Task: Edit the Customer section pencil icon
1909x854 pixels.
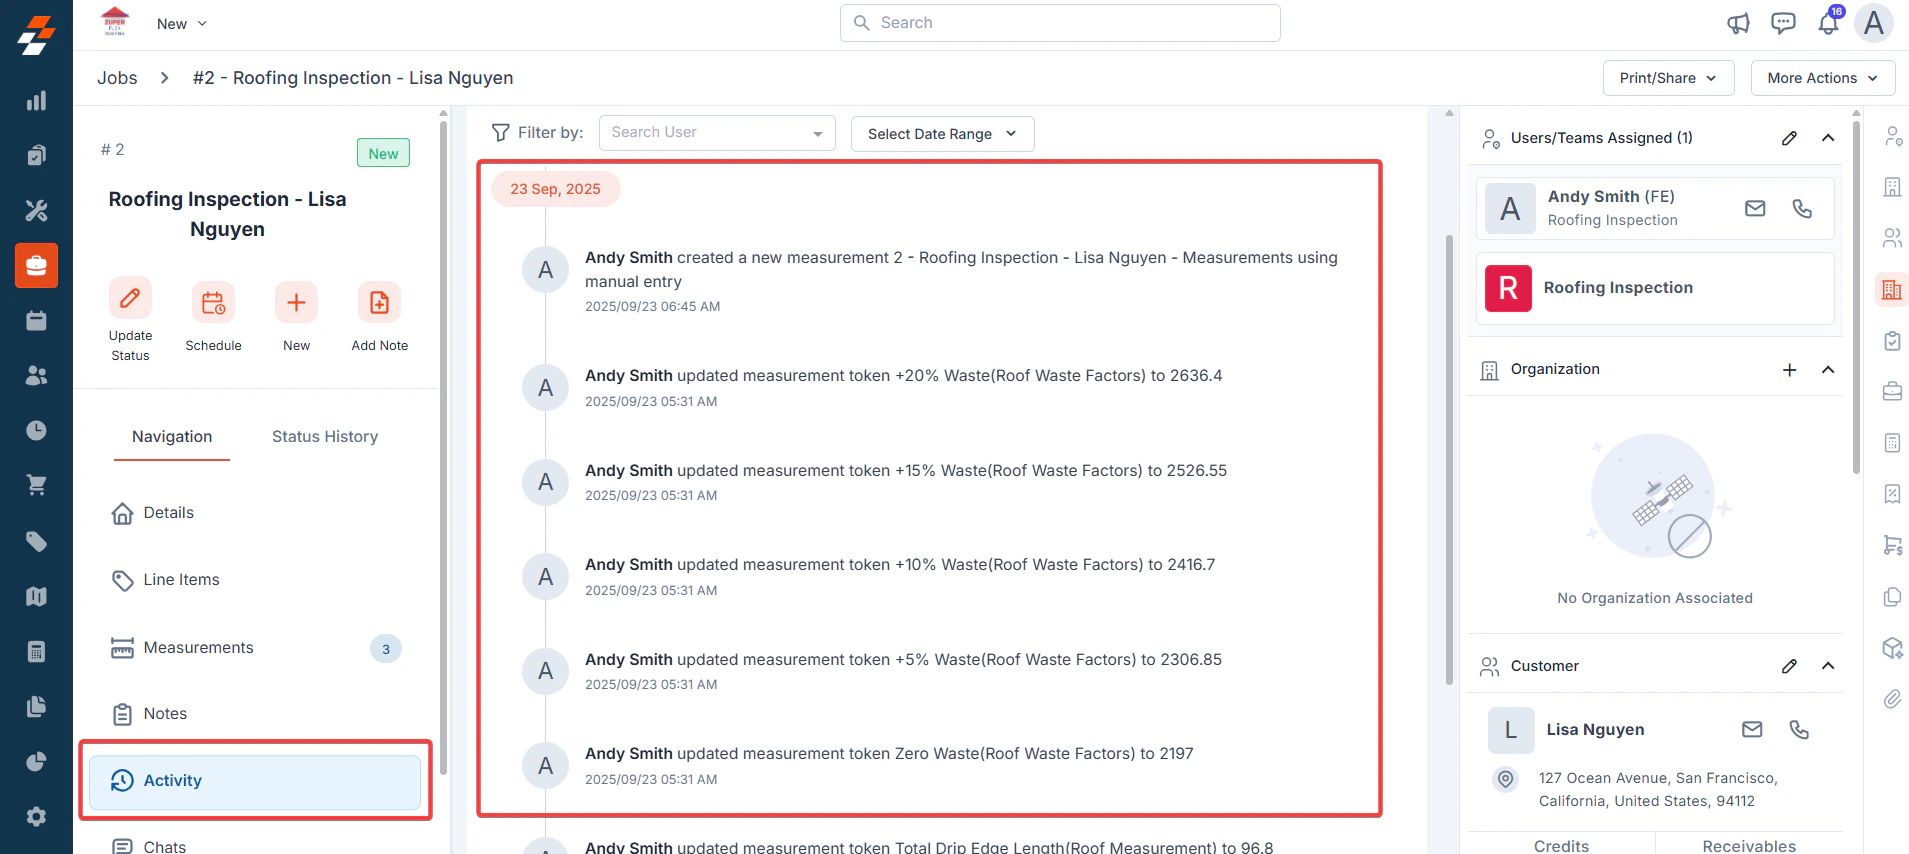Action: tap(1789, 666)
